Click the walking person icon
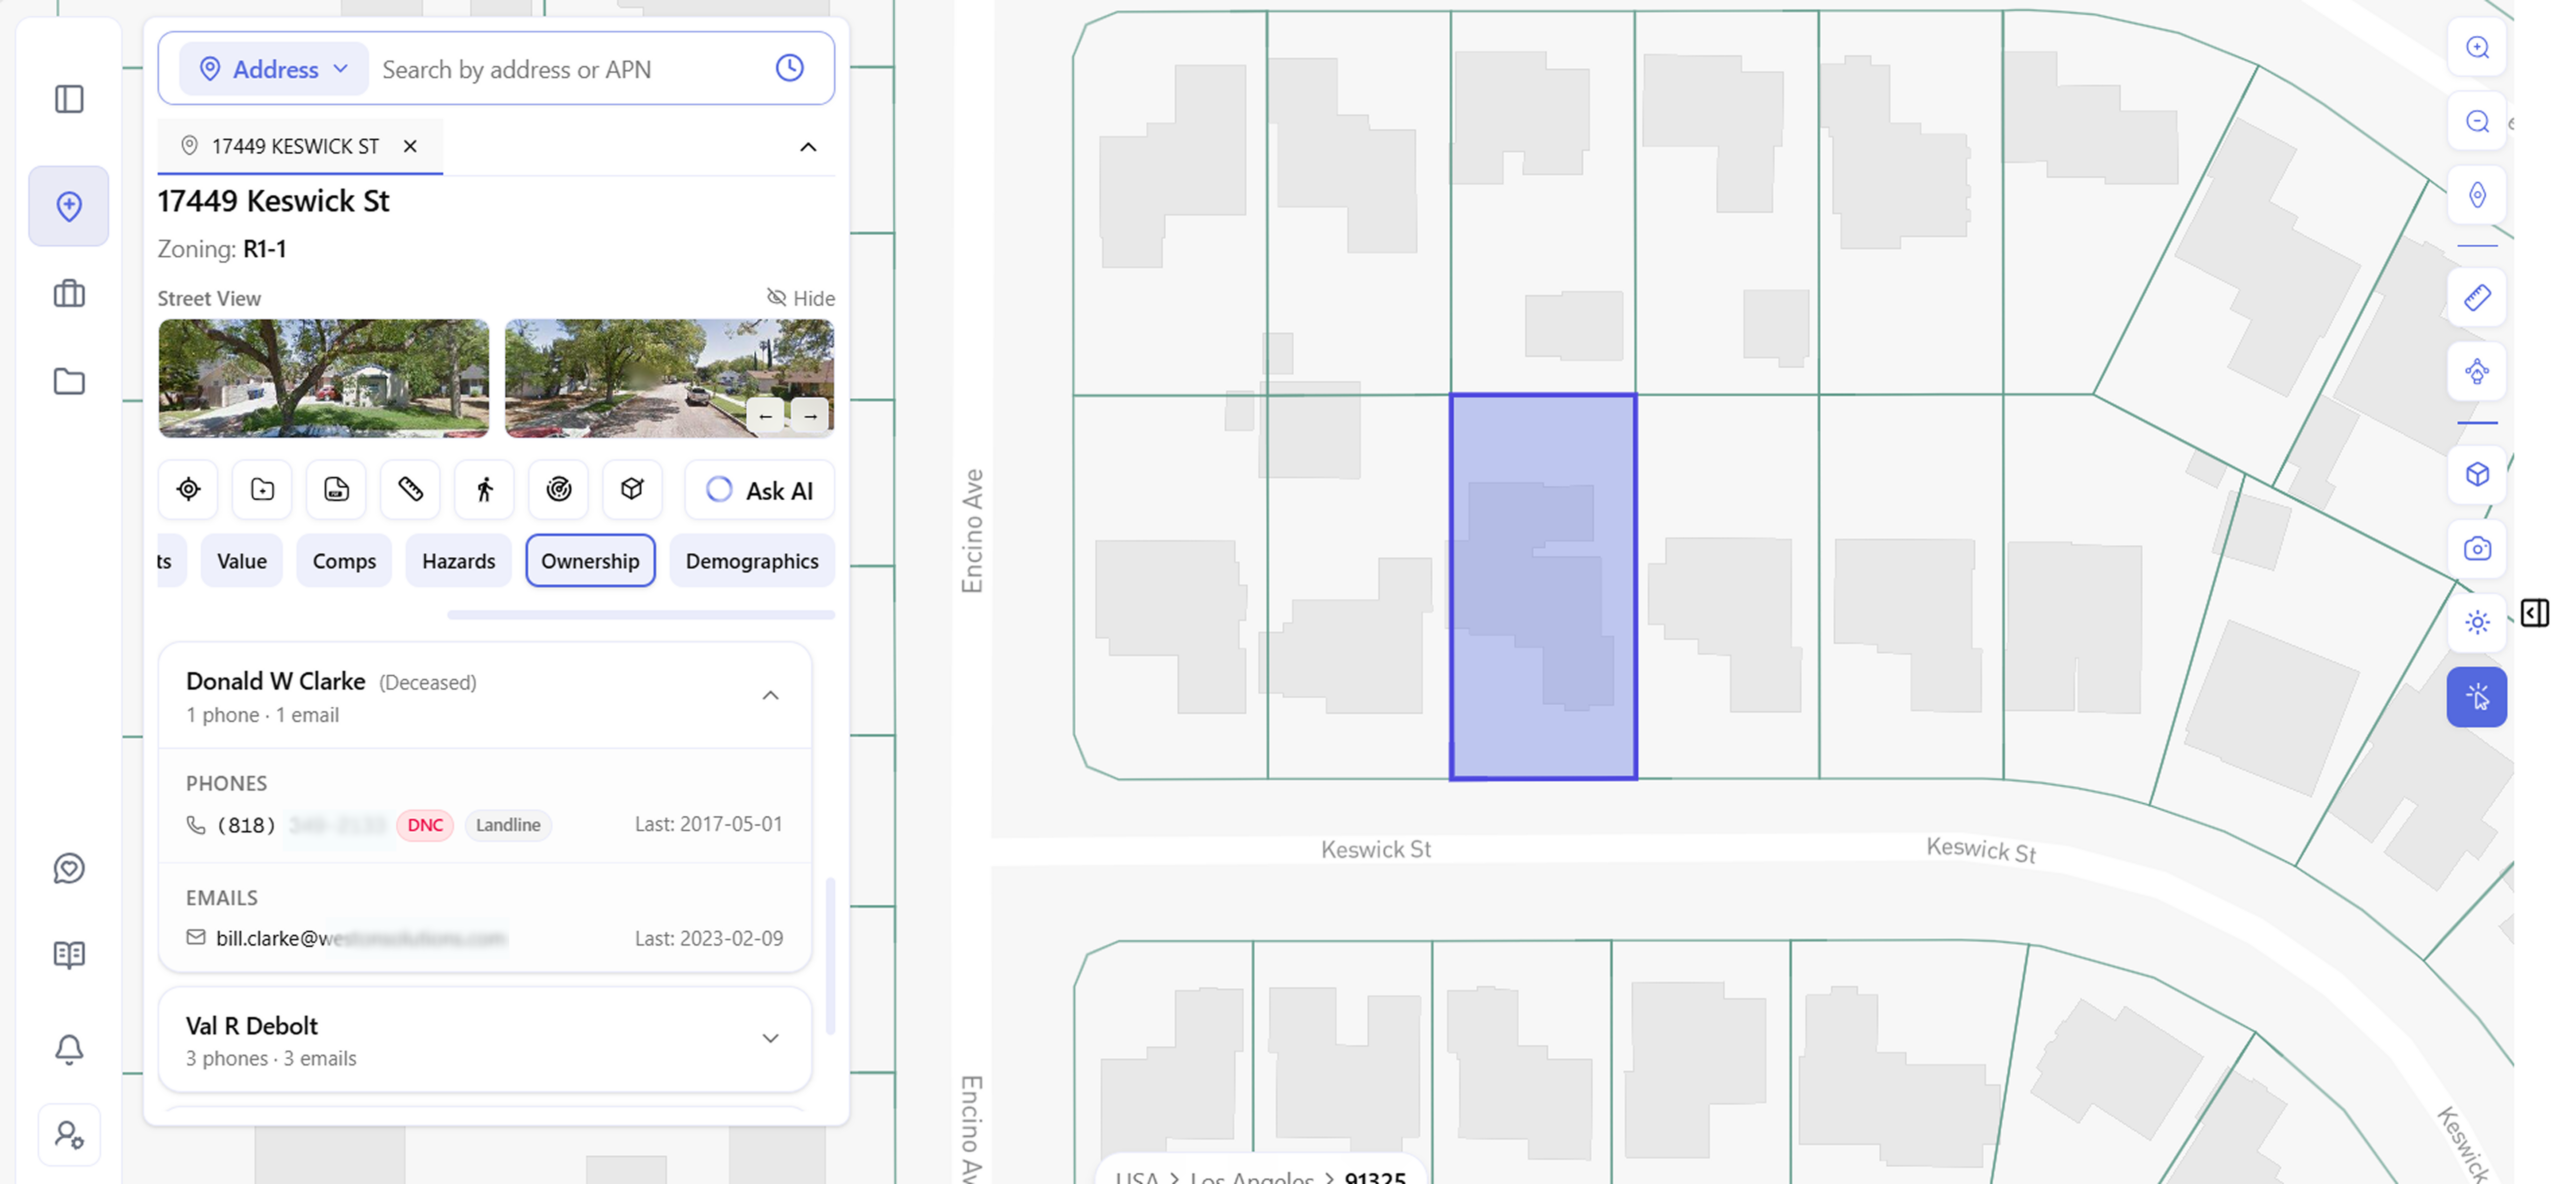 pos(484,489)
